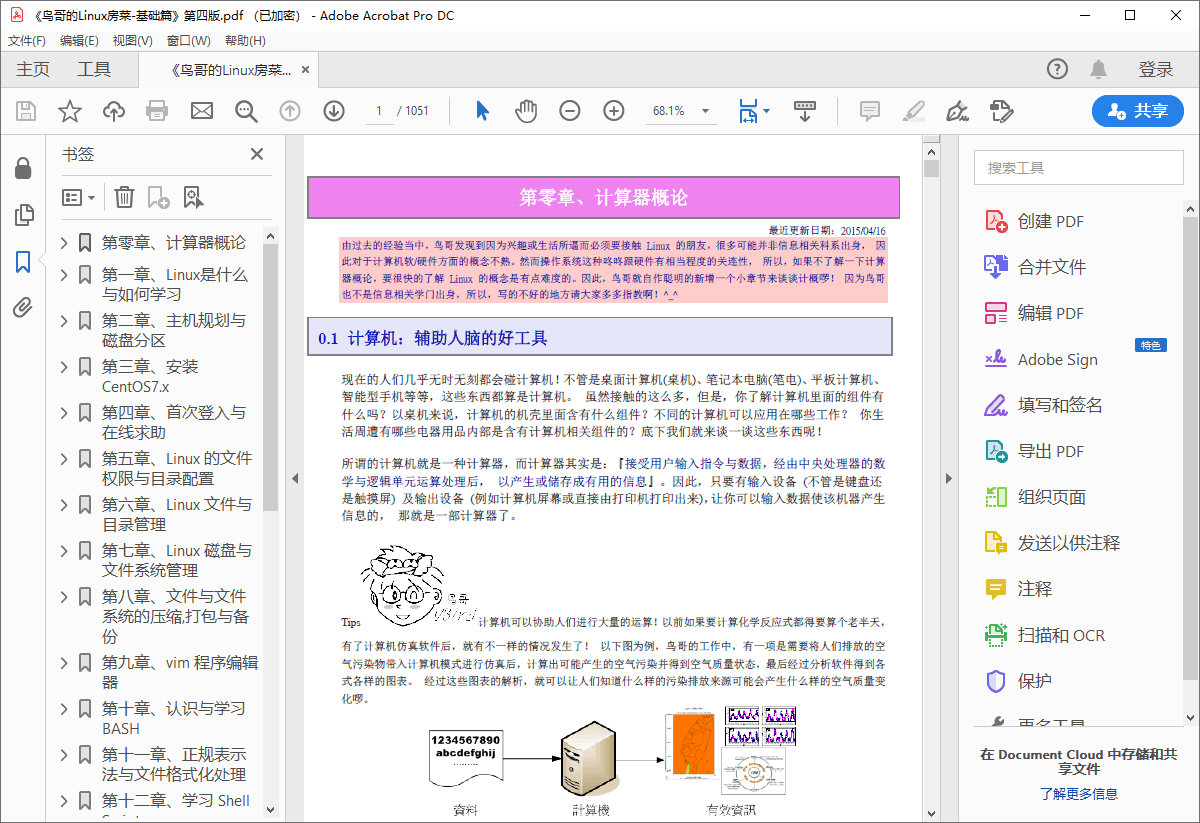Expand the 第五章 Linux 的文件权限与目录配置 bookmark

coord(64,459)
